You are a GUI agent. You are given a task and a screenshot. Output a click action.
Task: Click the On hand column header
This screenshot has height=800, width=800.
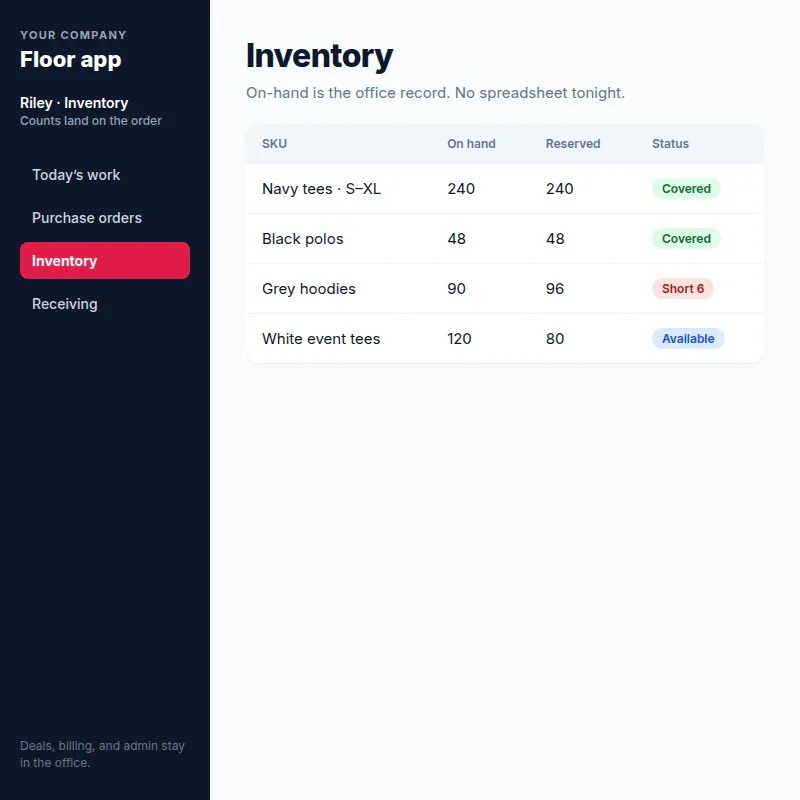tap(471, 144)
